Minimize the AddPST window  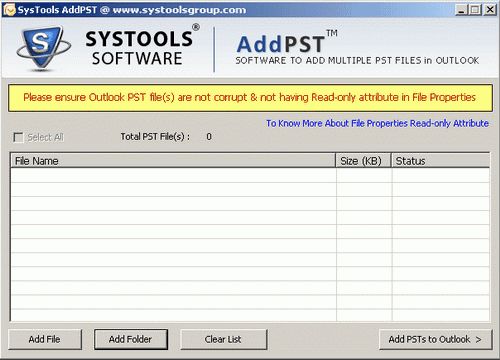[x=461, y=10]
